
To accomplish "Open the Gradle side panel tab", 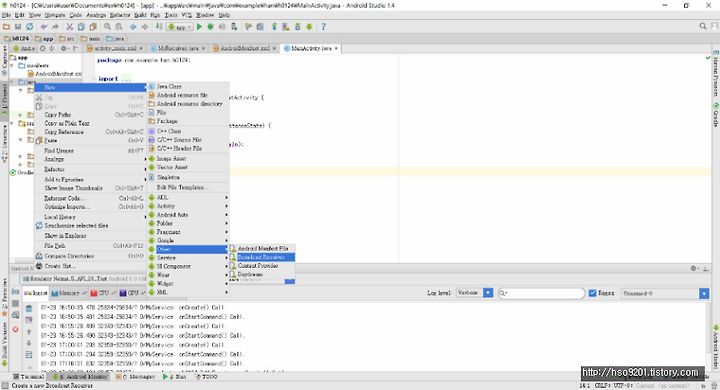I will (x=715, y=115).
